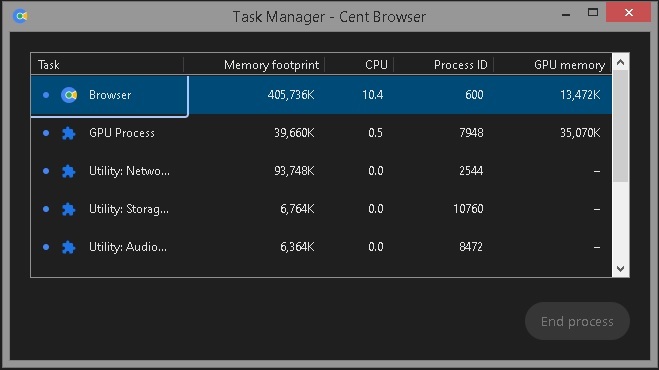Click the scrollbar up arrow
The image size is (659, 370).
tap(621, 62)
